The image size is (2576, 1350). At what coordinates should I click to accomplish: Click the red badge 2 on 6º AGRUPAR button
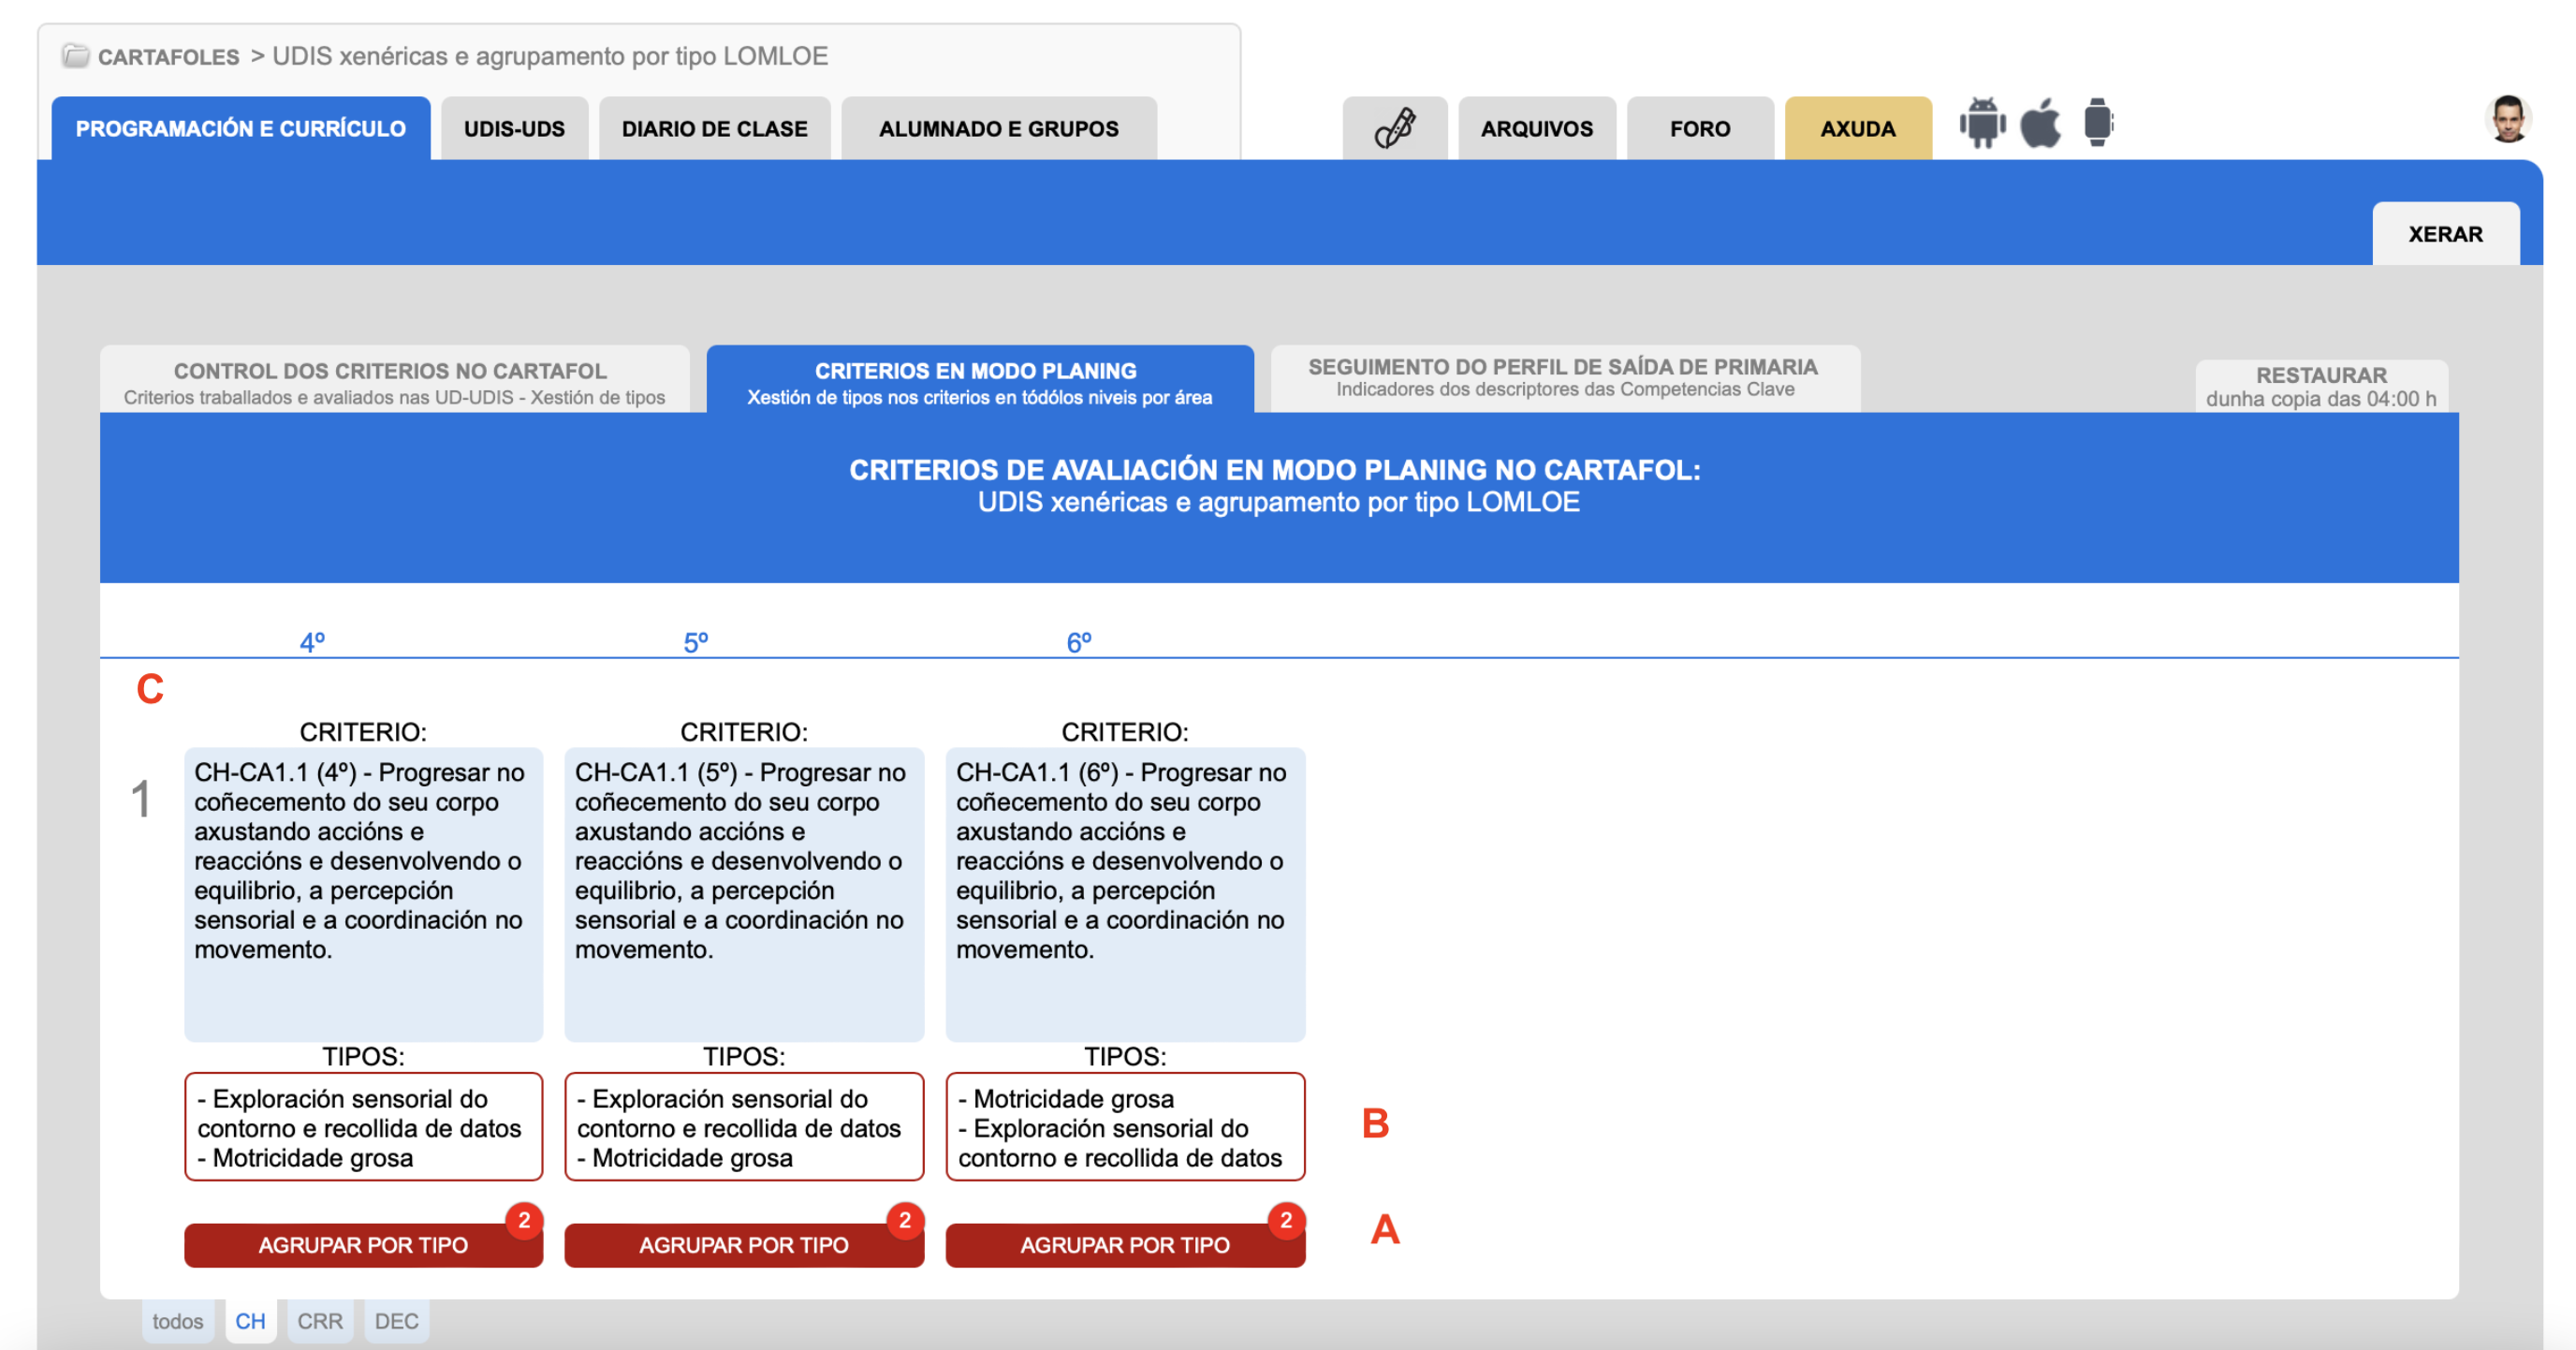(1286, 1220)
